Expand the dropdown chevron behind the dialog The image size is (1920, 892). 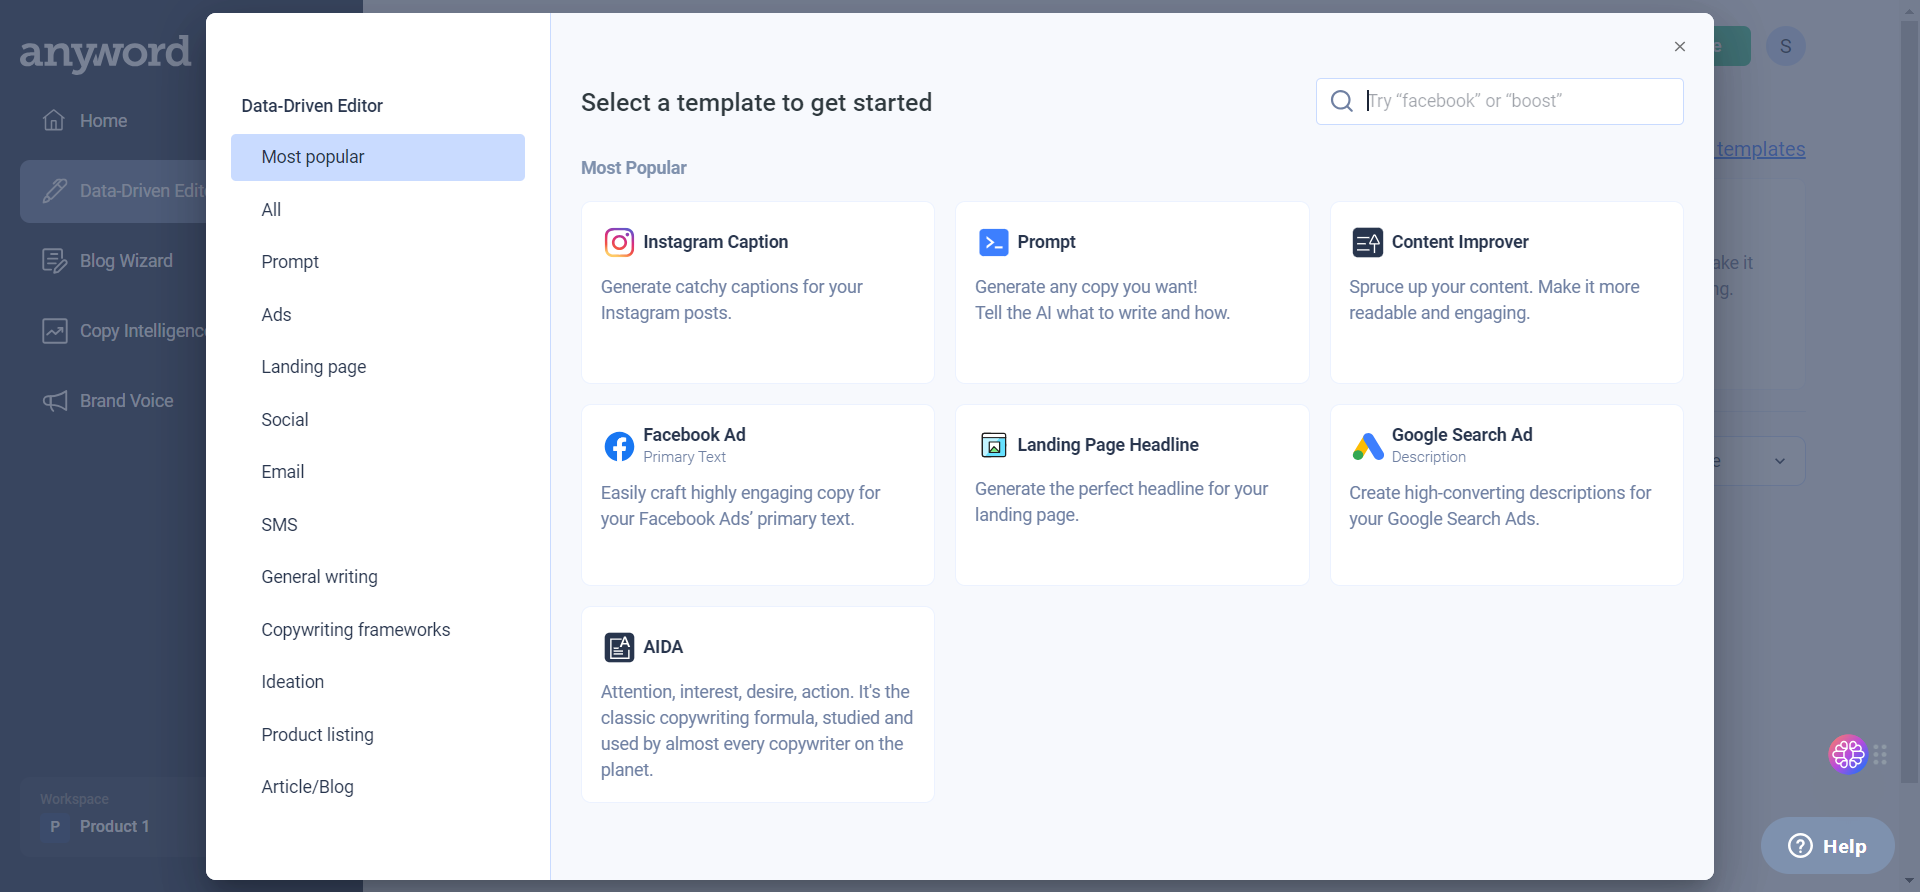(x=1779, y=461)
